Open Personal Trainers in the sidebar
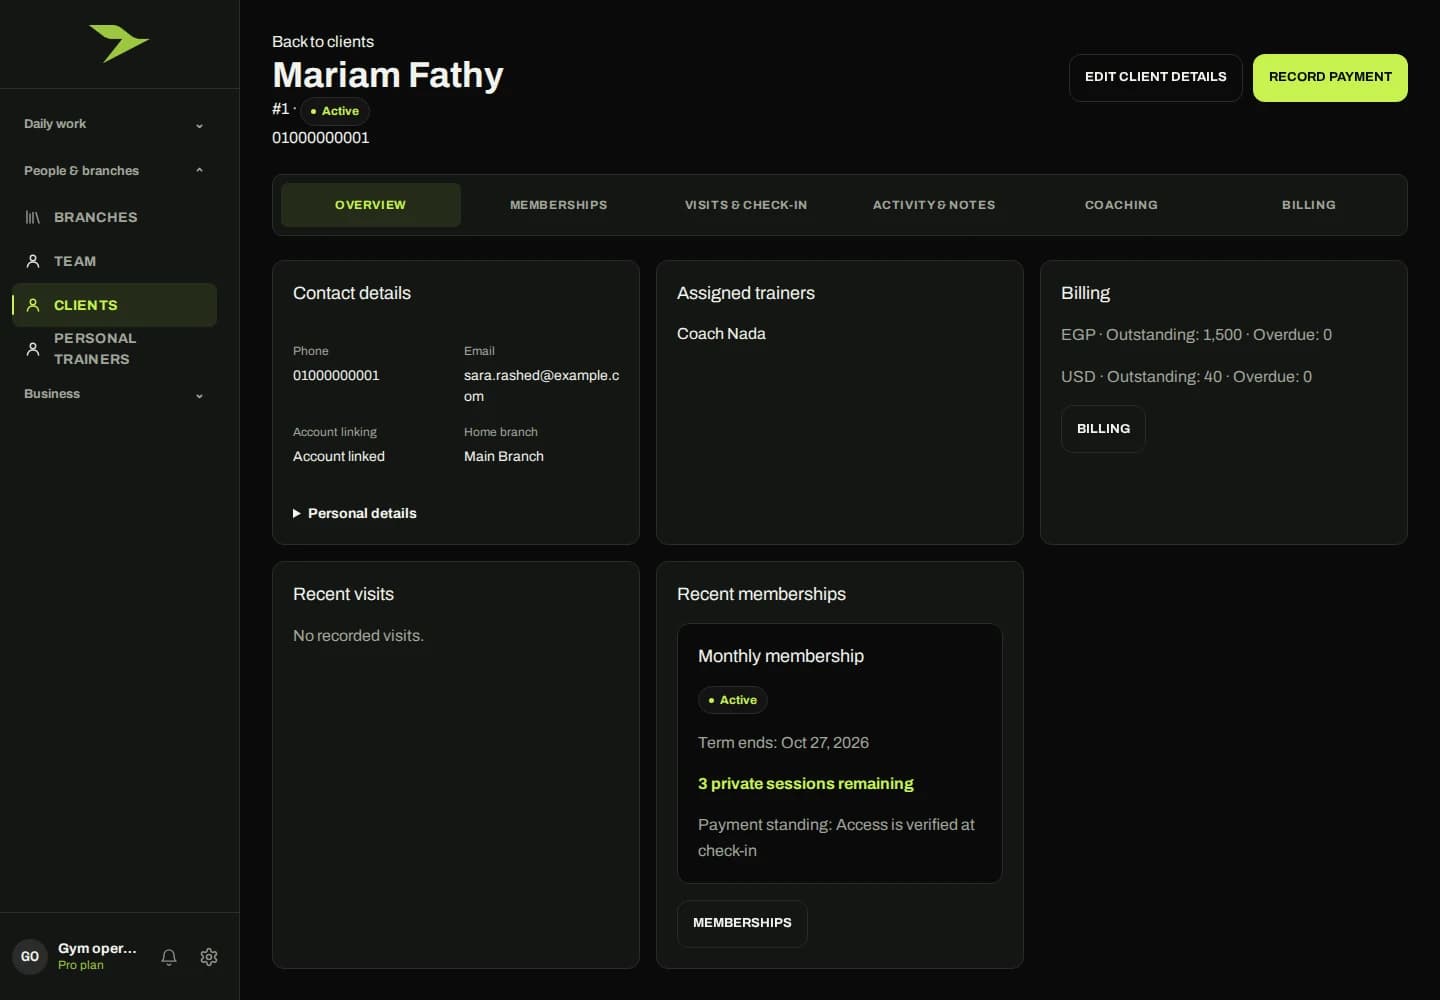 click(x=114, y=349)
